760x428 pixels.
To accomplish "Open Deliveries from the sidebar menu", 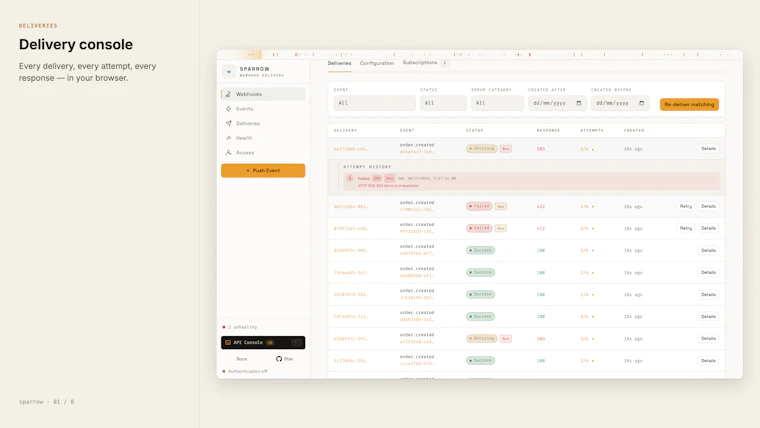I will coord(263,123).
